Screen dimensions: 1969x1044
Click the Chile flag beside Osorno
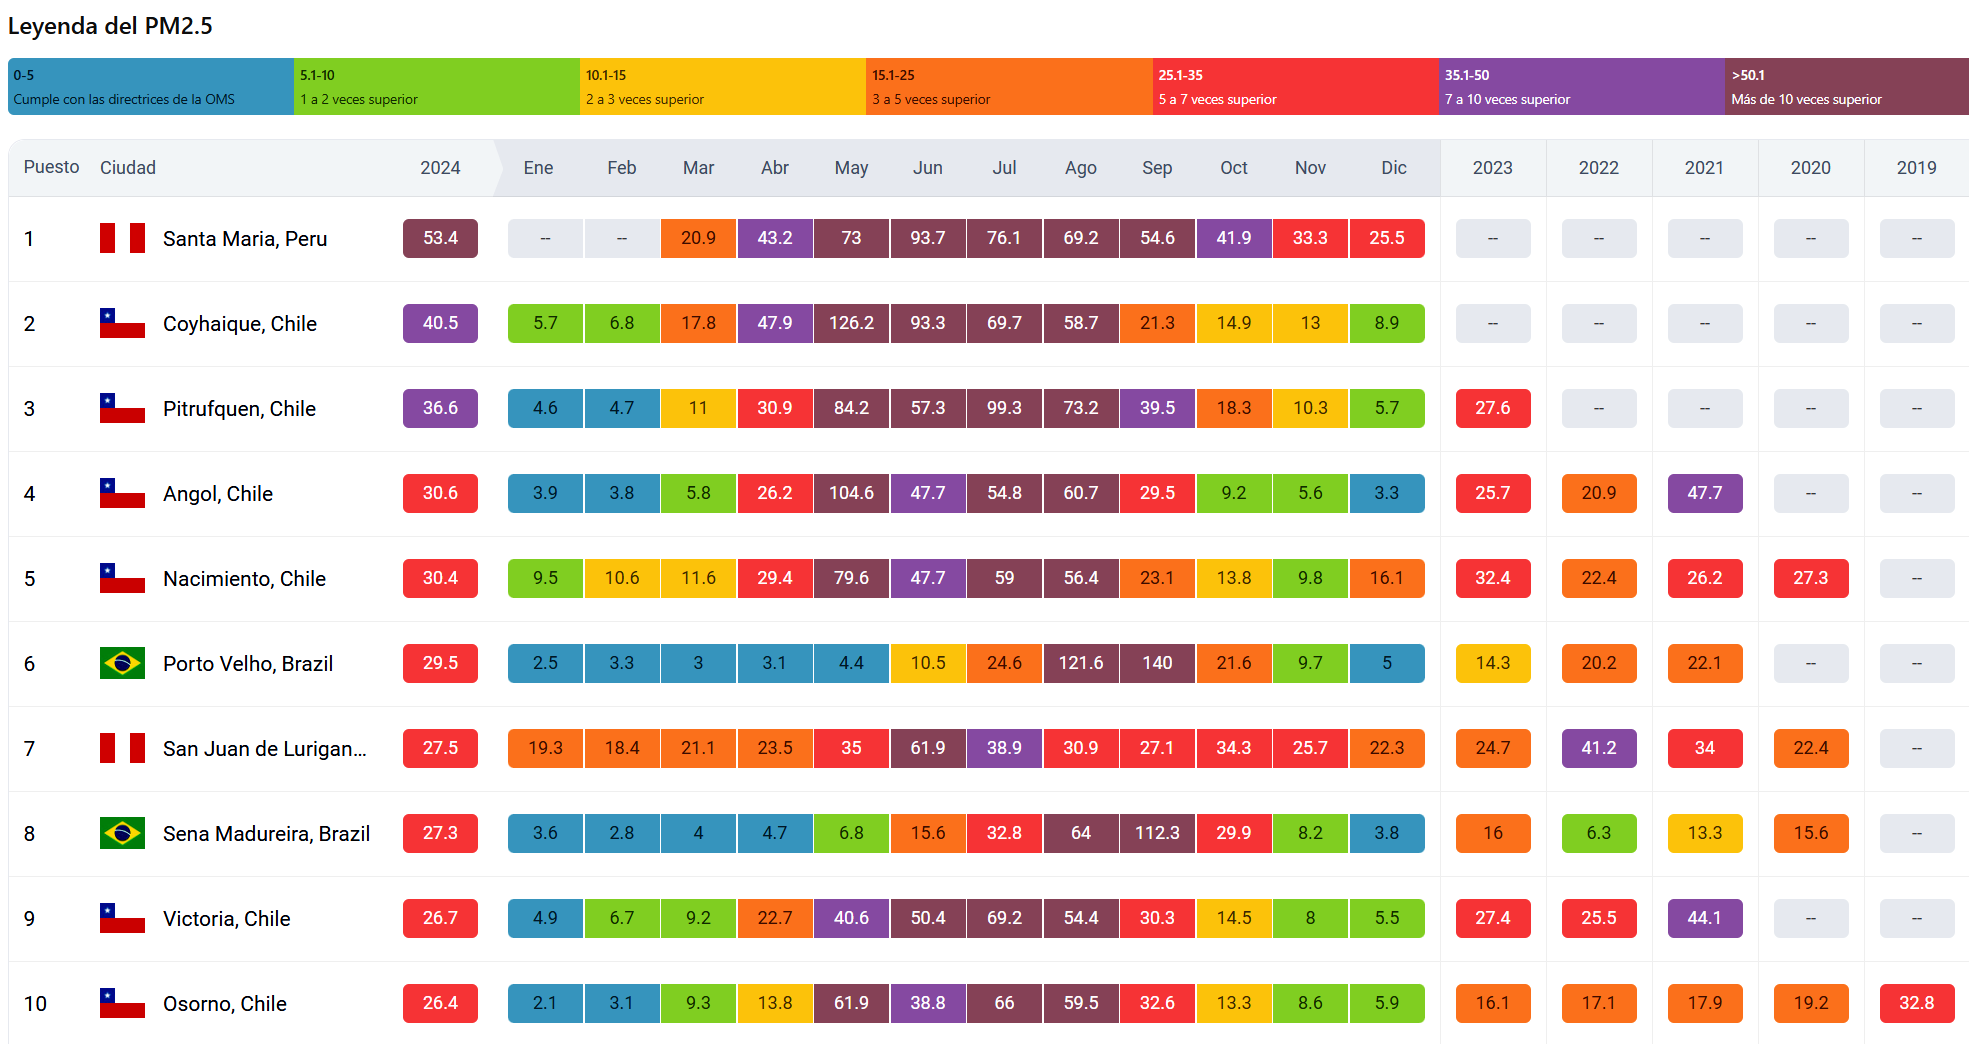coord(122,1003)
